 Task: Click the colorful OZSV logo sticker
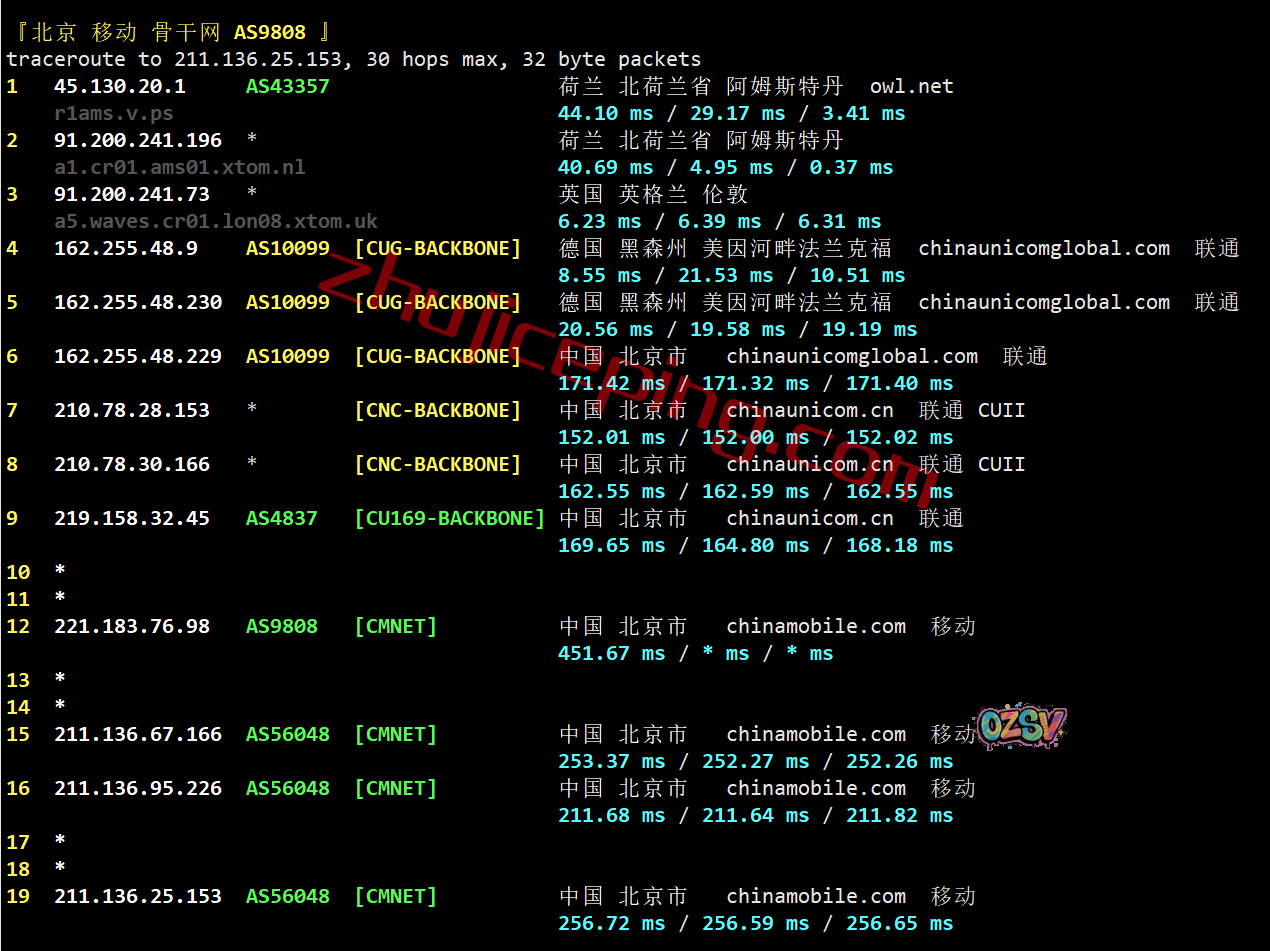pyautogui.click(x=1020, y=726)
